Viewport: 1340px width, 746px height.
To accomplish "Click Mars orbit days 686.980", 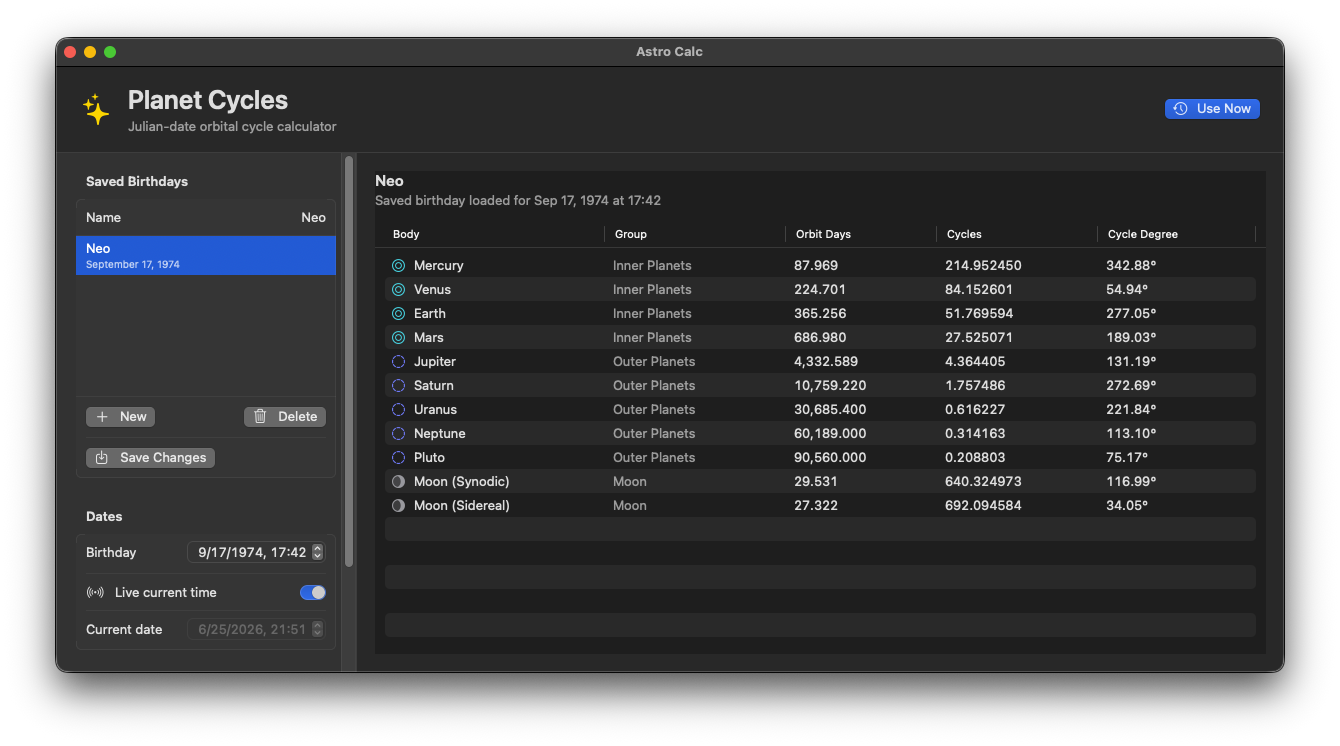I will pyautogui.click(x=819, y=338).
